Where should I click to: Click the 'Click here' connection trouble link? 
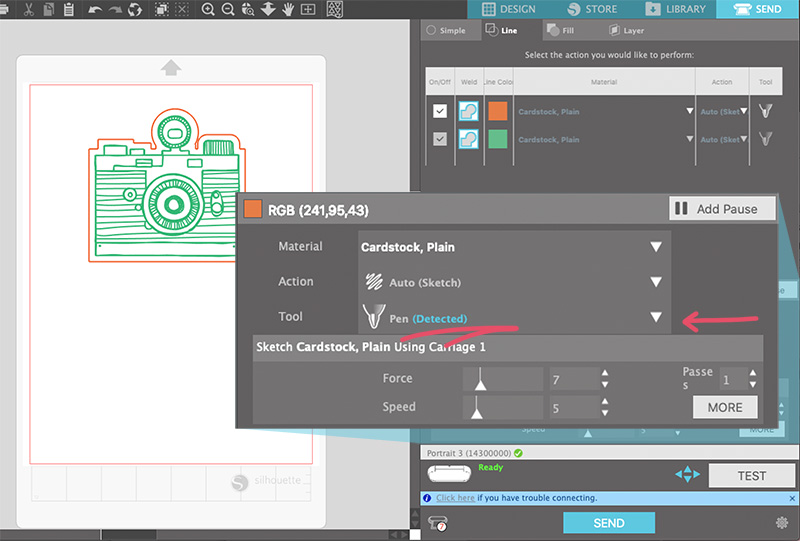click(455, 498)
